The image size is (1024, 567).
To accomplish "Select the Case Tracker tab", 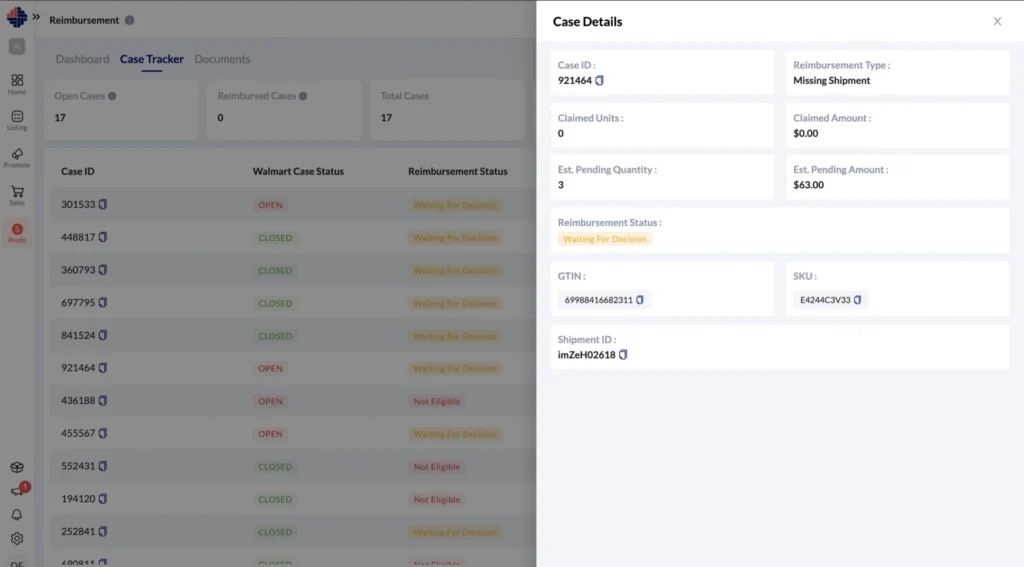I will tap(152, 59).
